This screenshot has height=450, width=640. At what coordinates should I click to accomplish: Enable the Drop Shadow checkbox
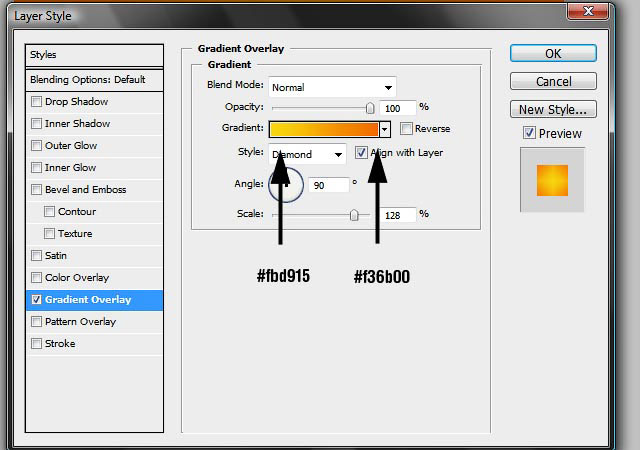point(36,101)
